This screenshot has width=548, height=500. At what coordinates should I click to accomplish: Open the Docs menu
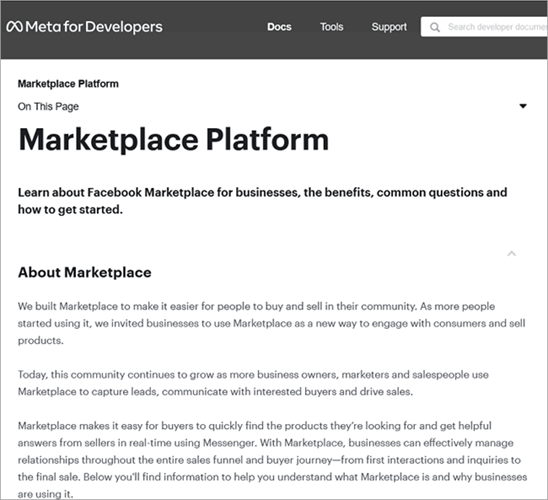click(279, 27)
